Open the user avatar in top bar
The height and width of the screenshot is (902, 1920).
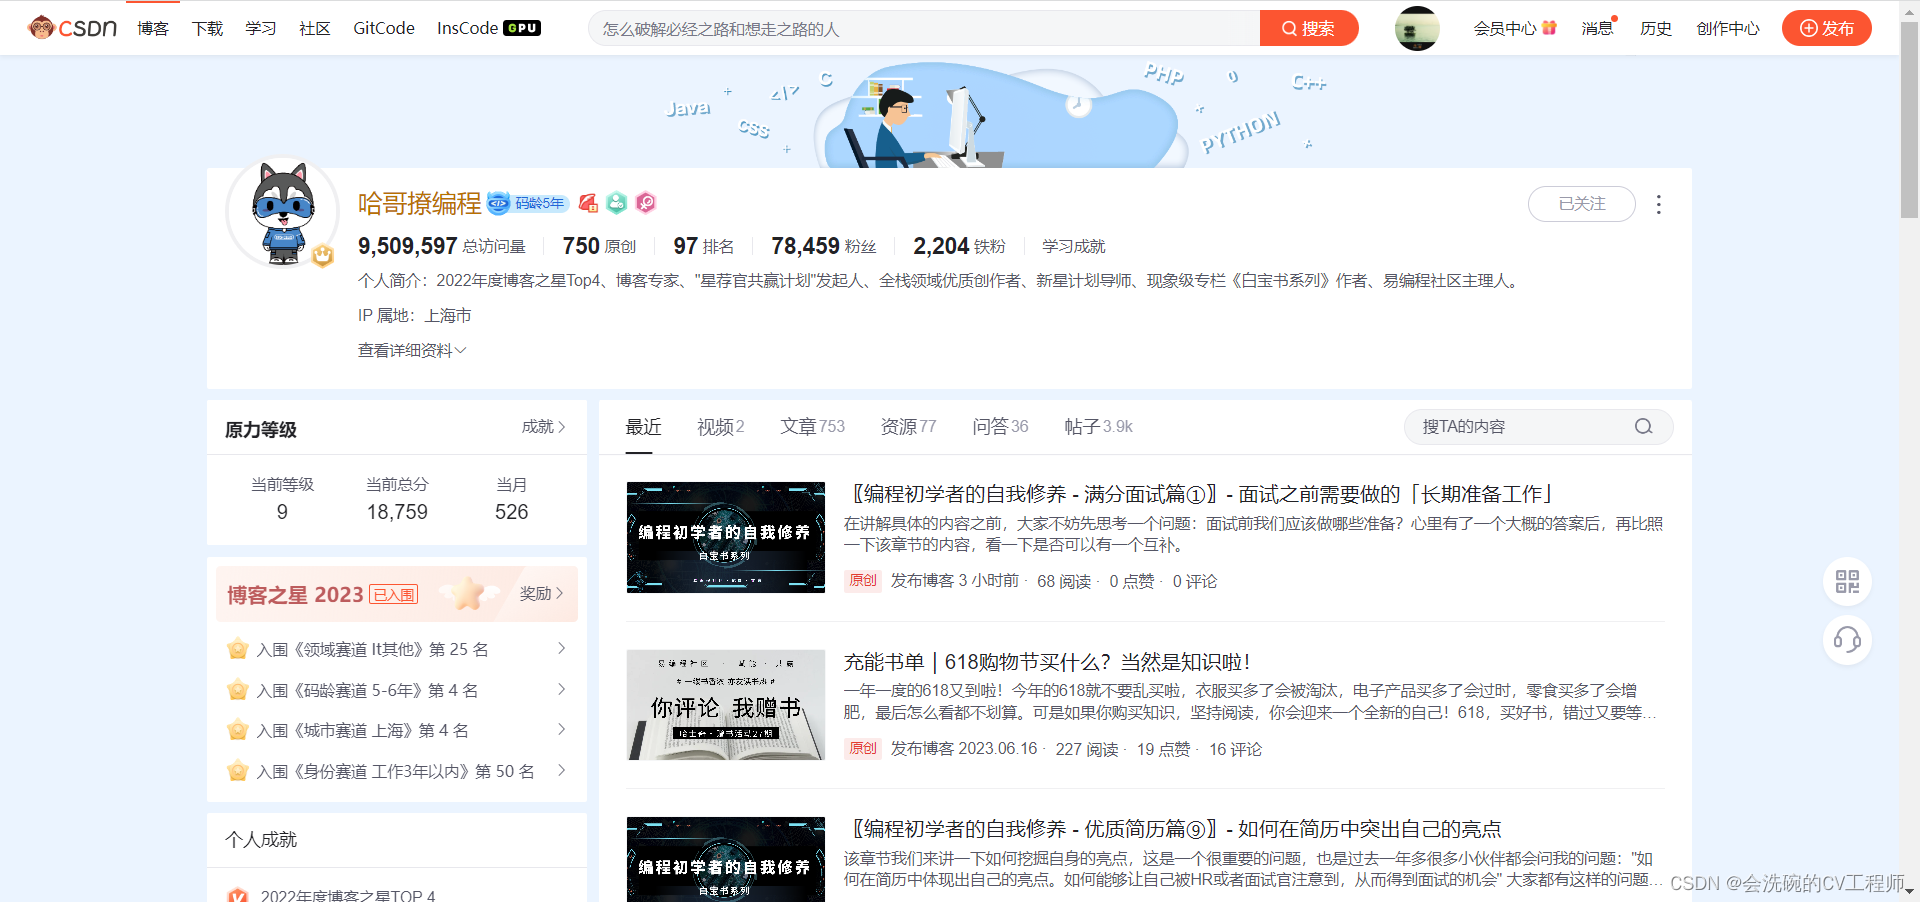coord(1417,28)
